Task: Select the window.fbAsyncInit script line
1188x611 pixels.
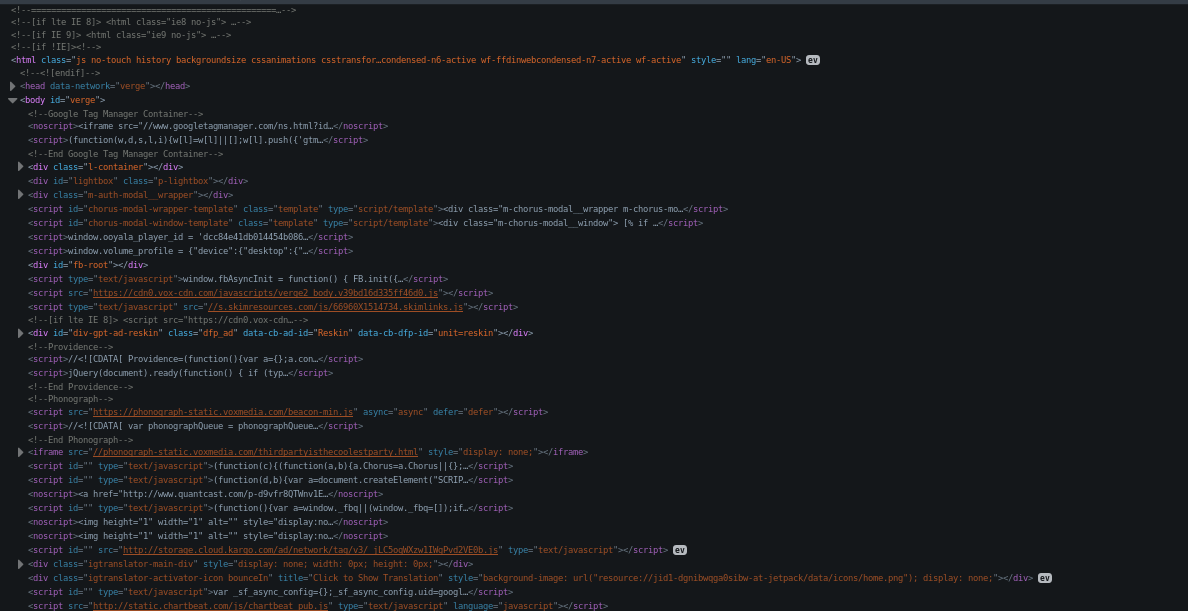Action: point(238,279)
